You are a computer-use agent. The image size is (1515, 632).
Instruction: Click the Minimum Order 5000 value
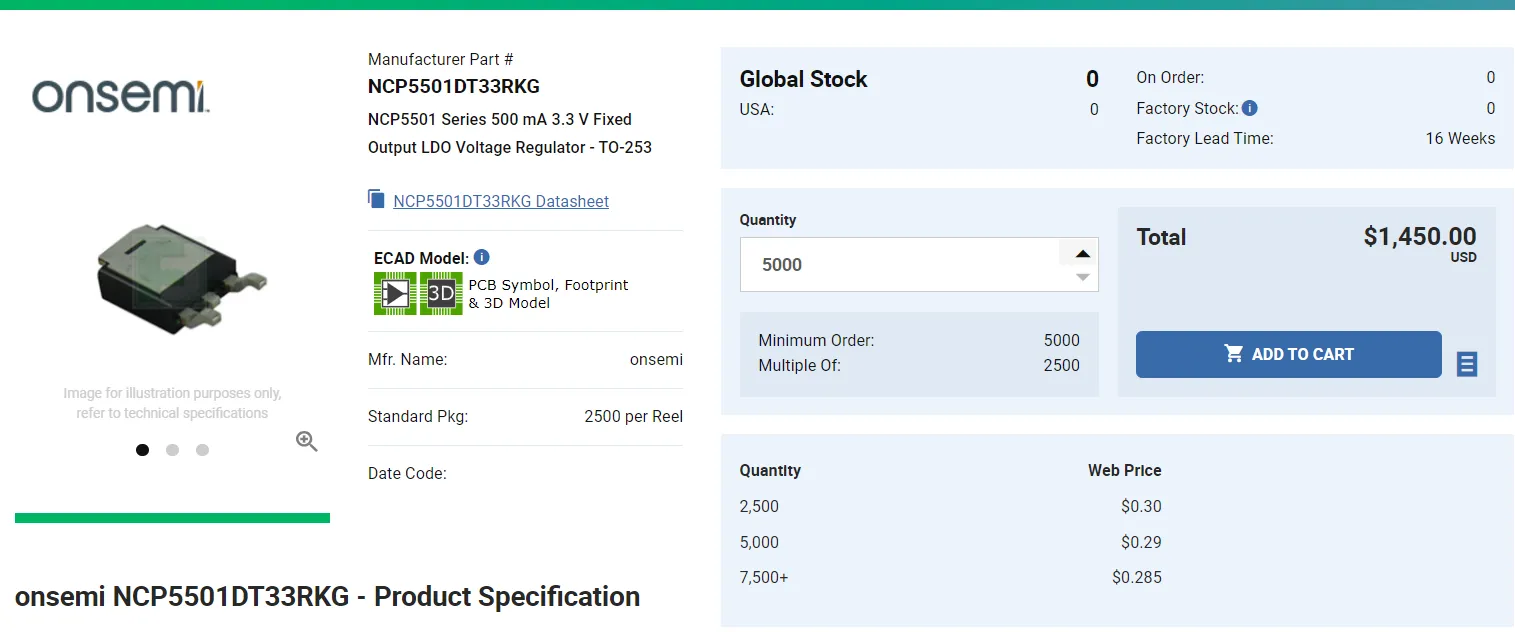pos(1061,340)
